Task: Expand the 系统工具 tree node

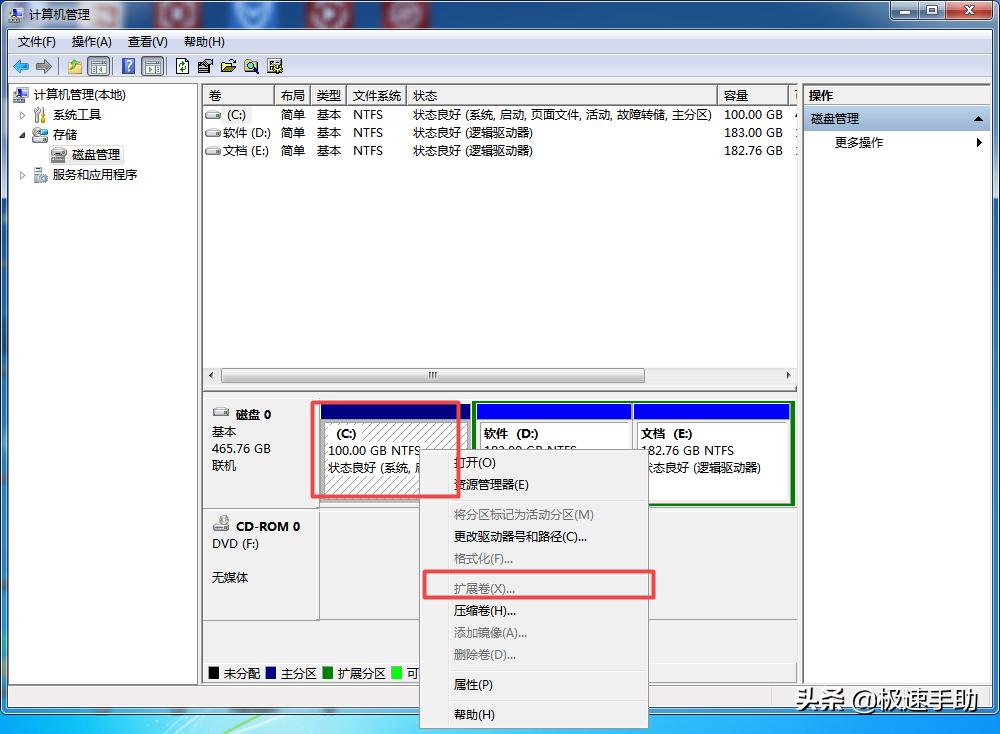Action: click(x=22, y=114)
